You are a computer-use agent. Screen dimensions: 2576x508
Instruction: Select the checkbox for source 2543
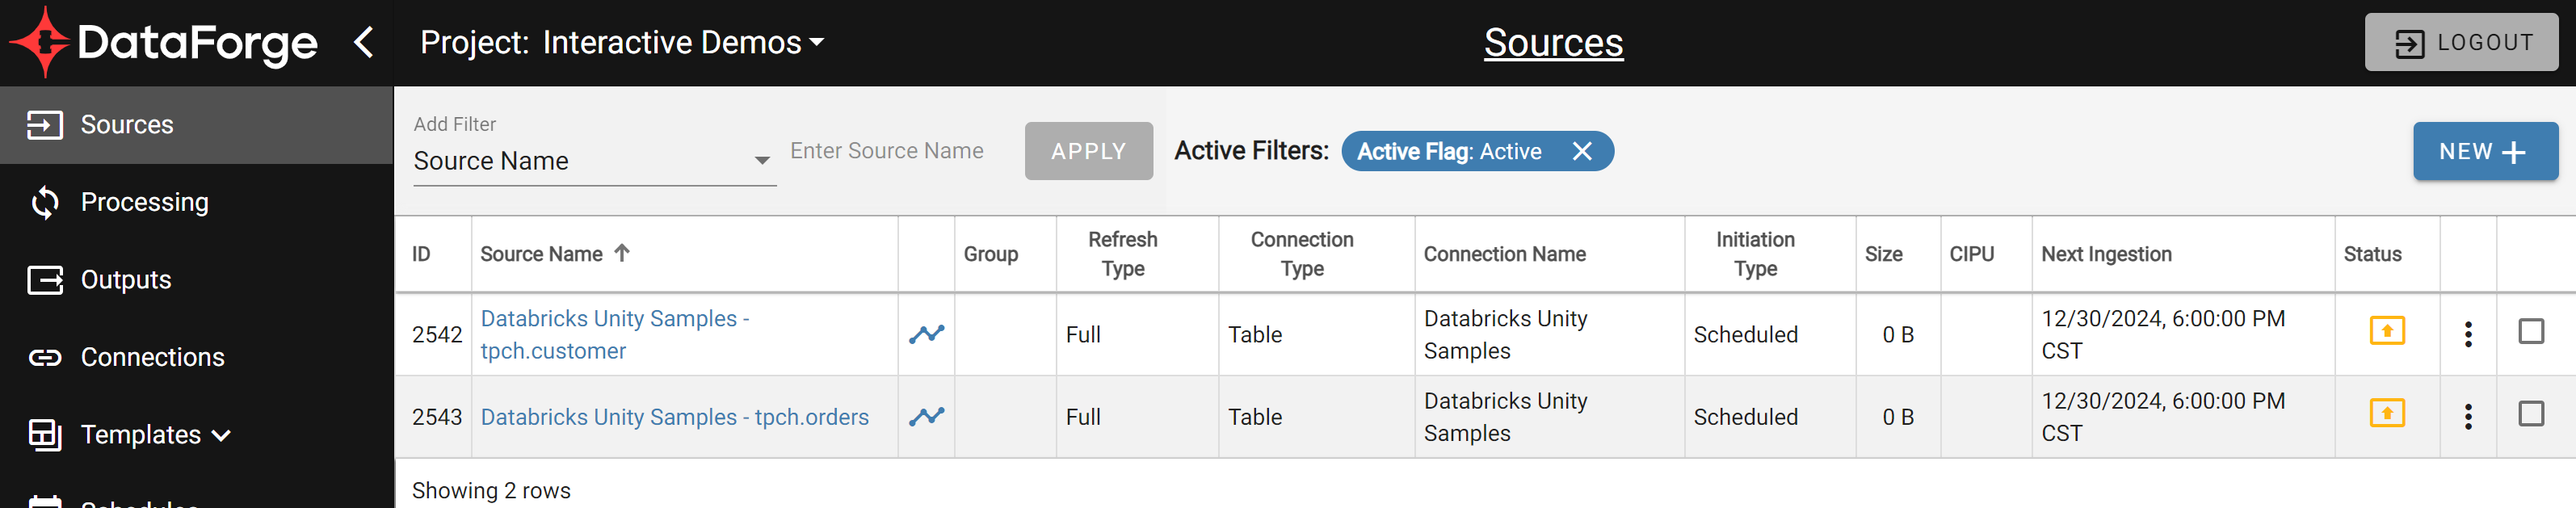click(x=2531, y=414)
